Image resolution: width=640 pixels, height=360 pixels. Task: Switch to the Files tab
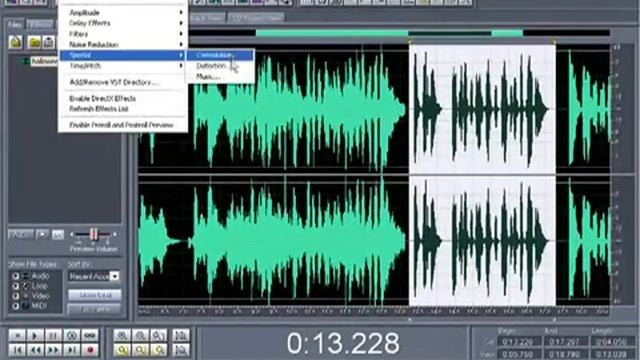pos(15,24)
